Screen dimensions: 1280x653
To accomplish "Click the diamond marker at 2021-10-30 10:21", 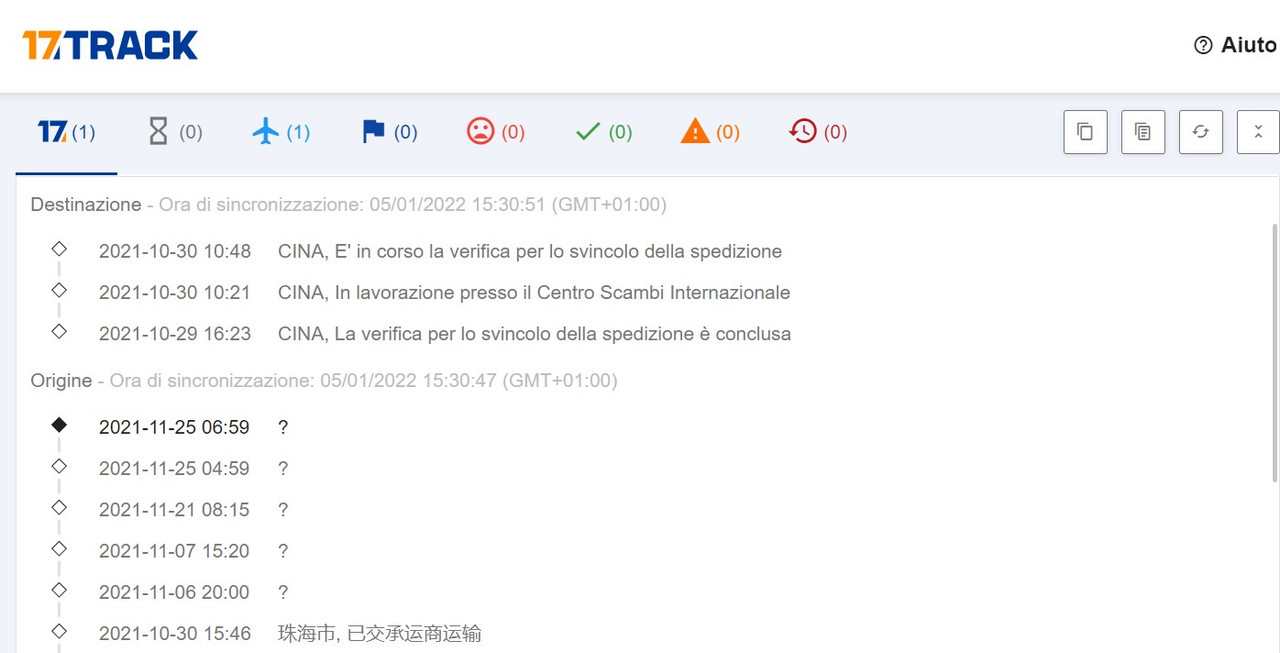I will click(x=59, y=290).
